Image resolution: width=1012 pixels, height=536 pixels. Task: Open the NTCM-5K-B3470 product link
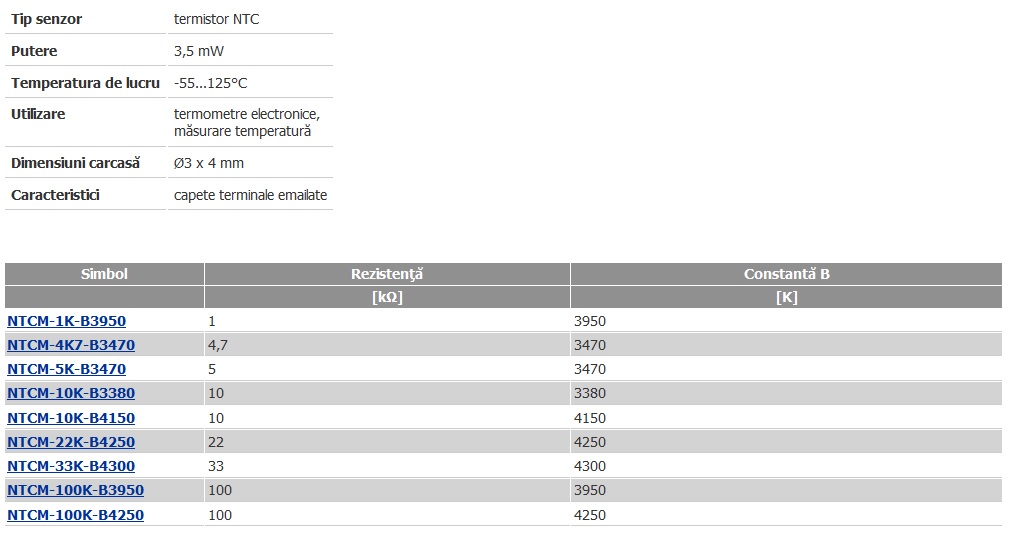(x=66, y=369)
